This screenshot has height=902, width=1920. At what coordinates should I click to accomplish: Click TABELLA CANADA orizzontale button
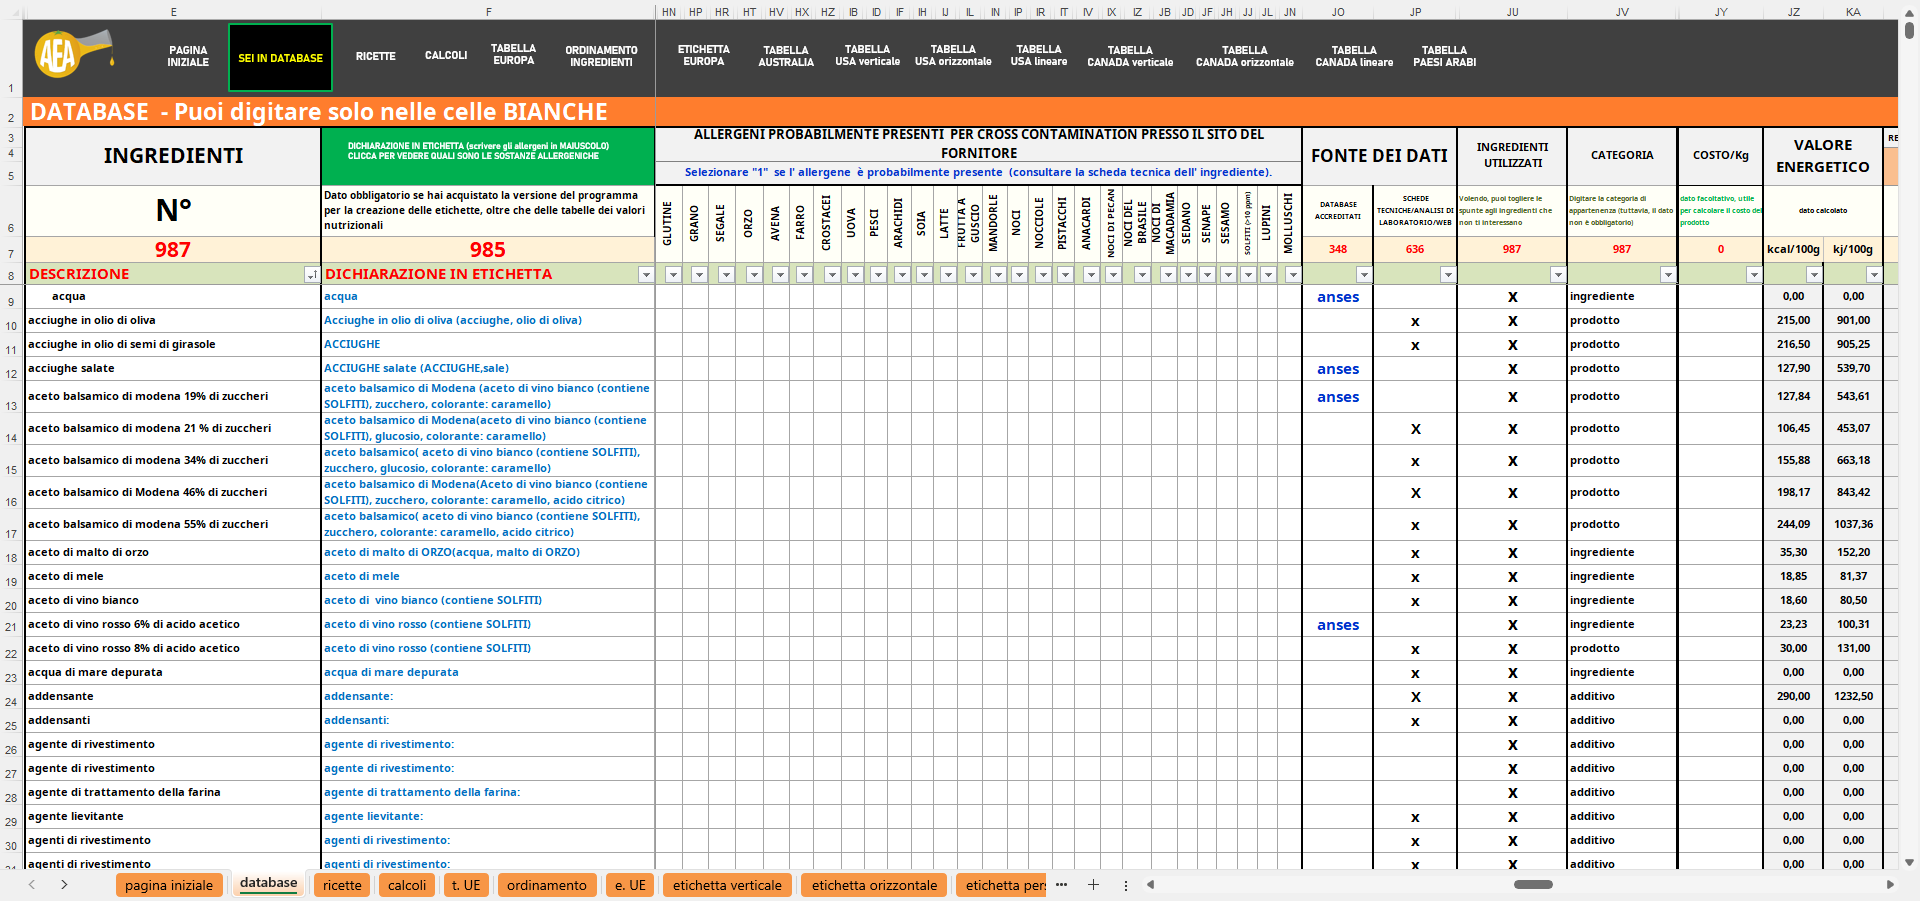click(x=1245, y=56)
